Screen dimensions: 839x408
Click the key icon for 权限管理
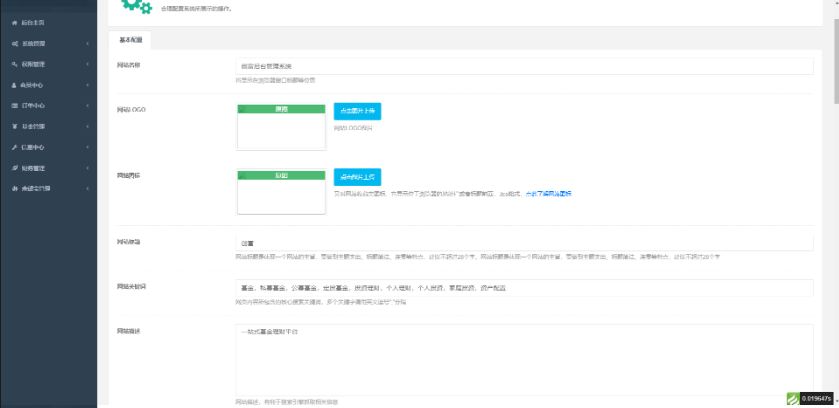tap(14, 64)
